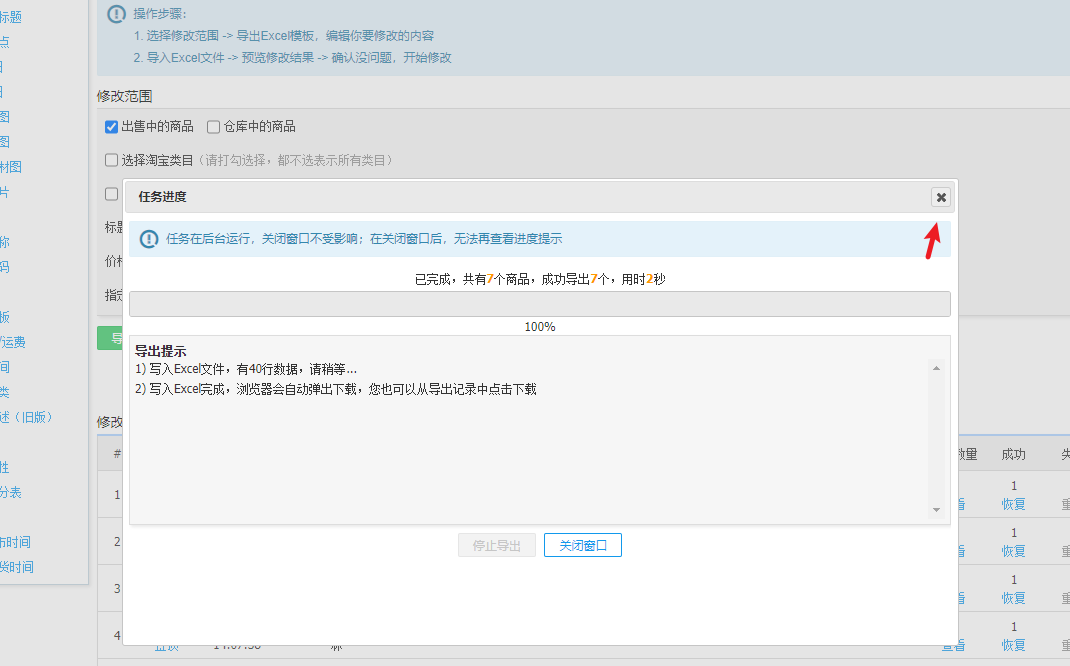Close the 任务进度 dialog with the X icon
The image size is (1070, 666).
940,197
